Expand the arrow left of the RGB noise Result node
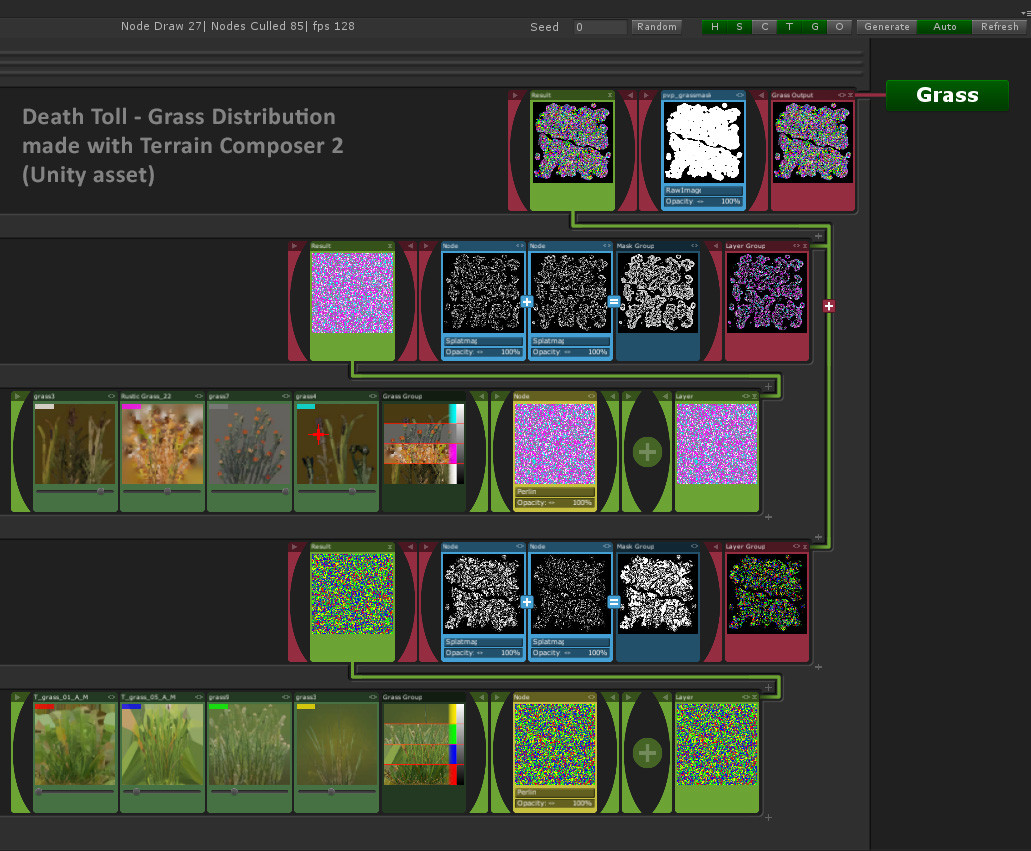 pos(295,547)
